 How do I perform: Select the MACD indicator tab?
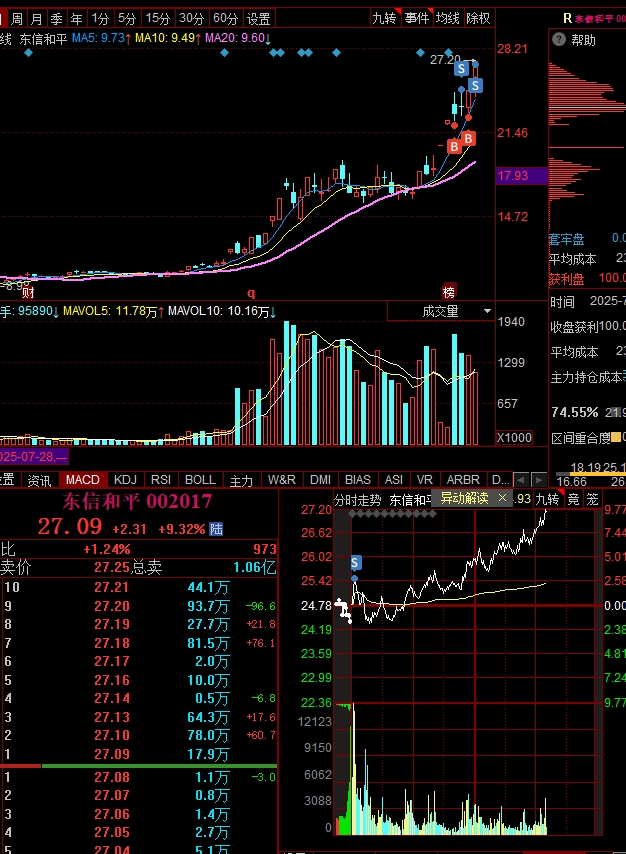[x=83, y=480]
